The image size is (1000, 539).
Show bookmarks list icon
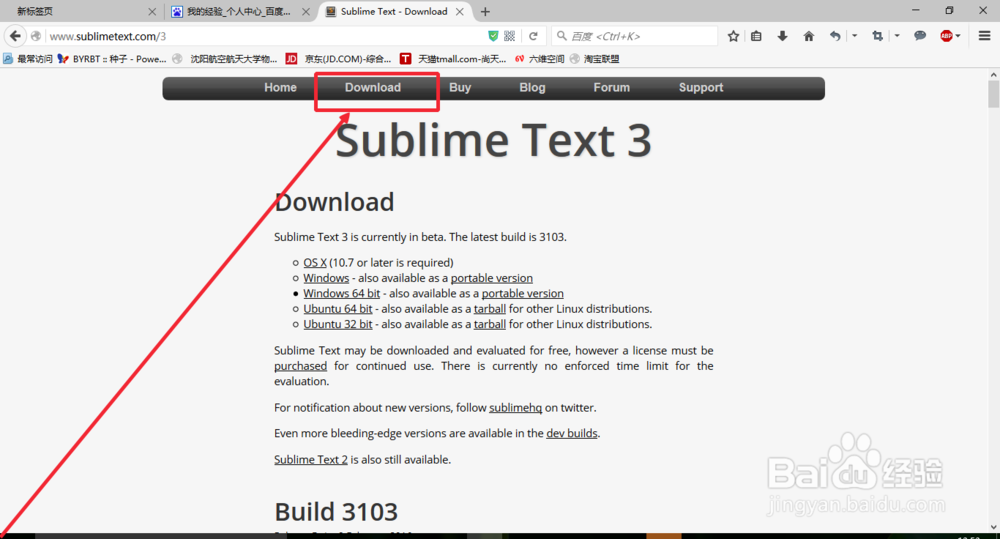[756, 36]
